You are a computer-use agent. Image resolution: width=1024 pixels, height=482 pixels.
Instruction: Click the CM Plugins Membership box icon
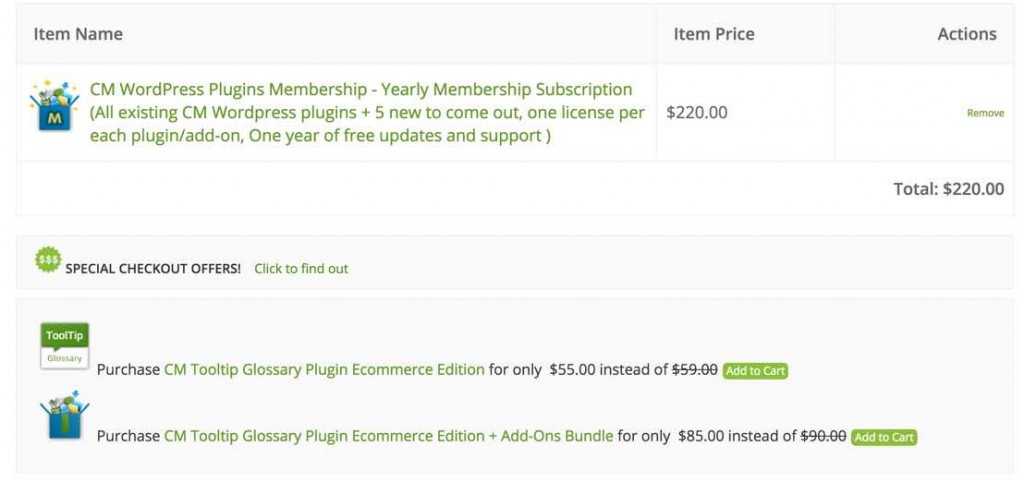[x=54, y=107]
